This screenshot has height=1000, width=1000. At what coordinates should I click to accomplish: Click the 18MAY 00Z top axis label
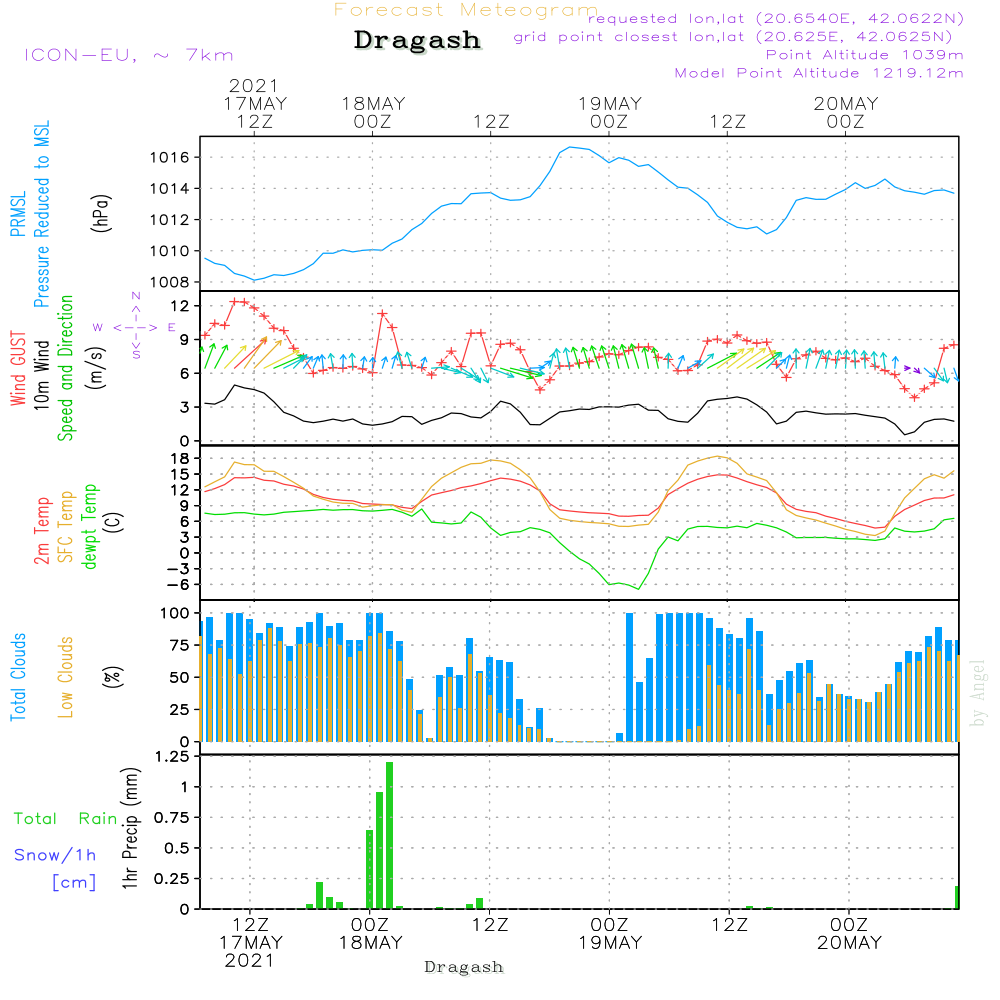coord(372,113)
